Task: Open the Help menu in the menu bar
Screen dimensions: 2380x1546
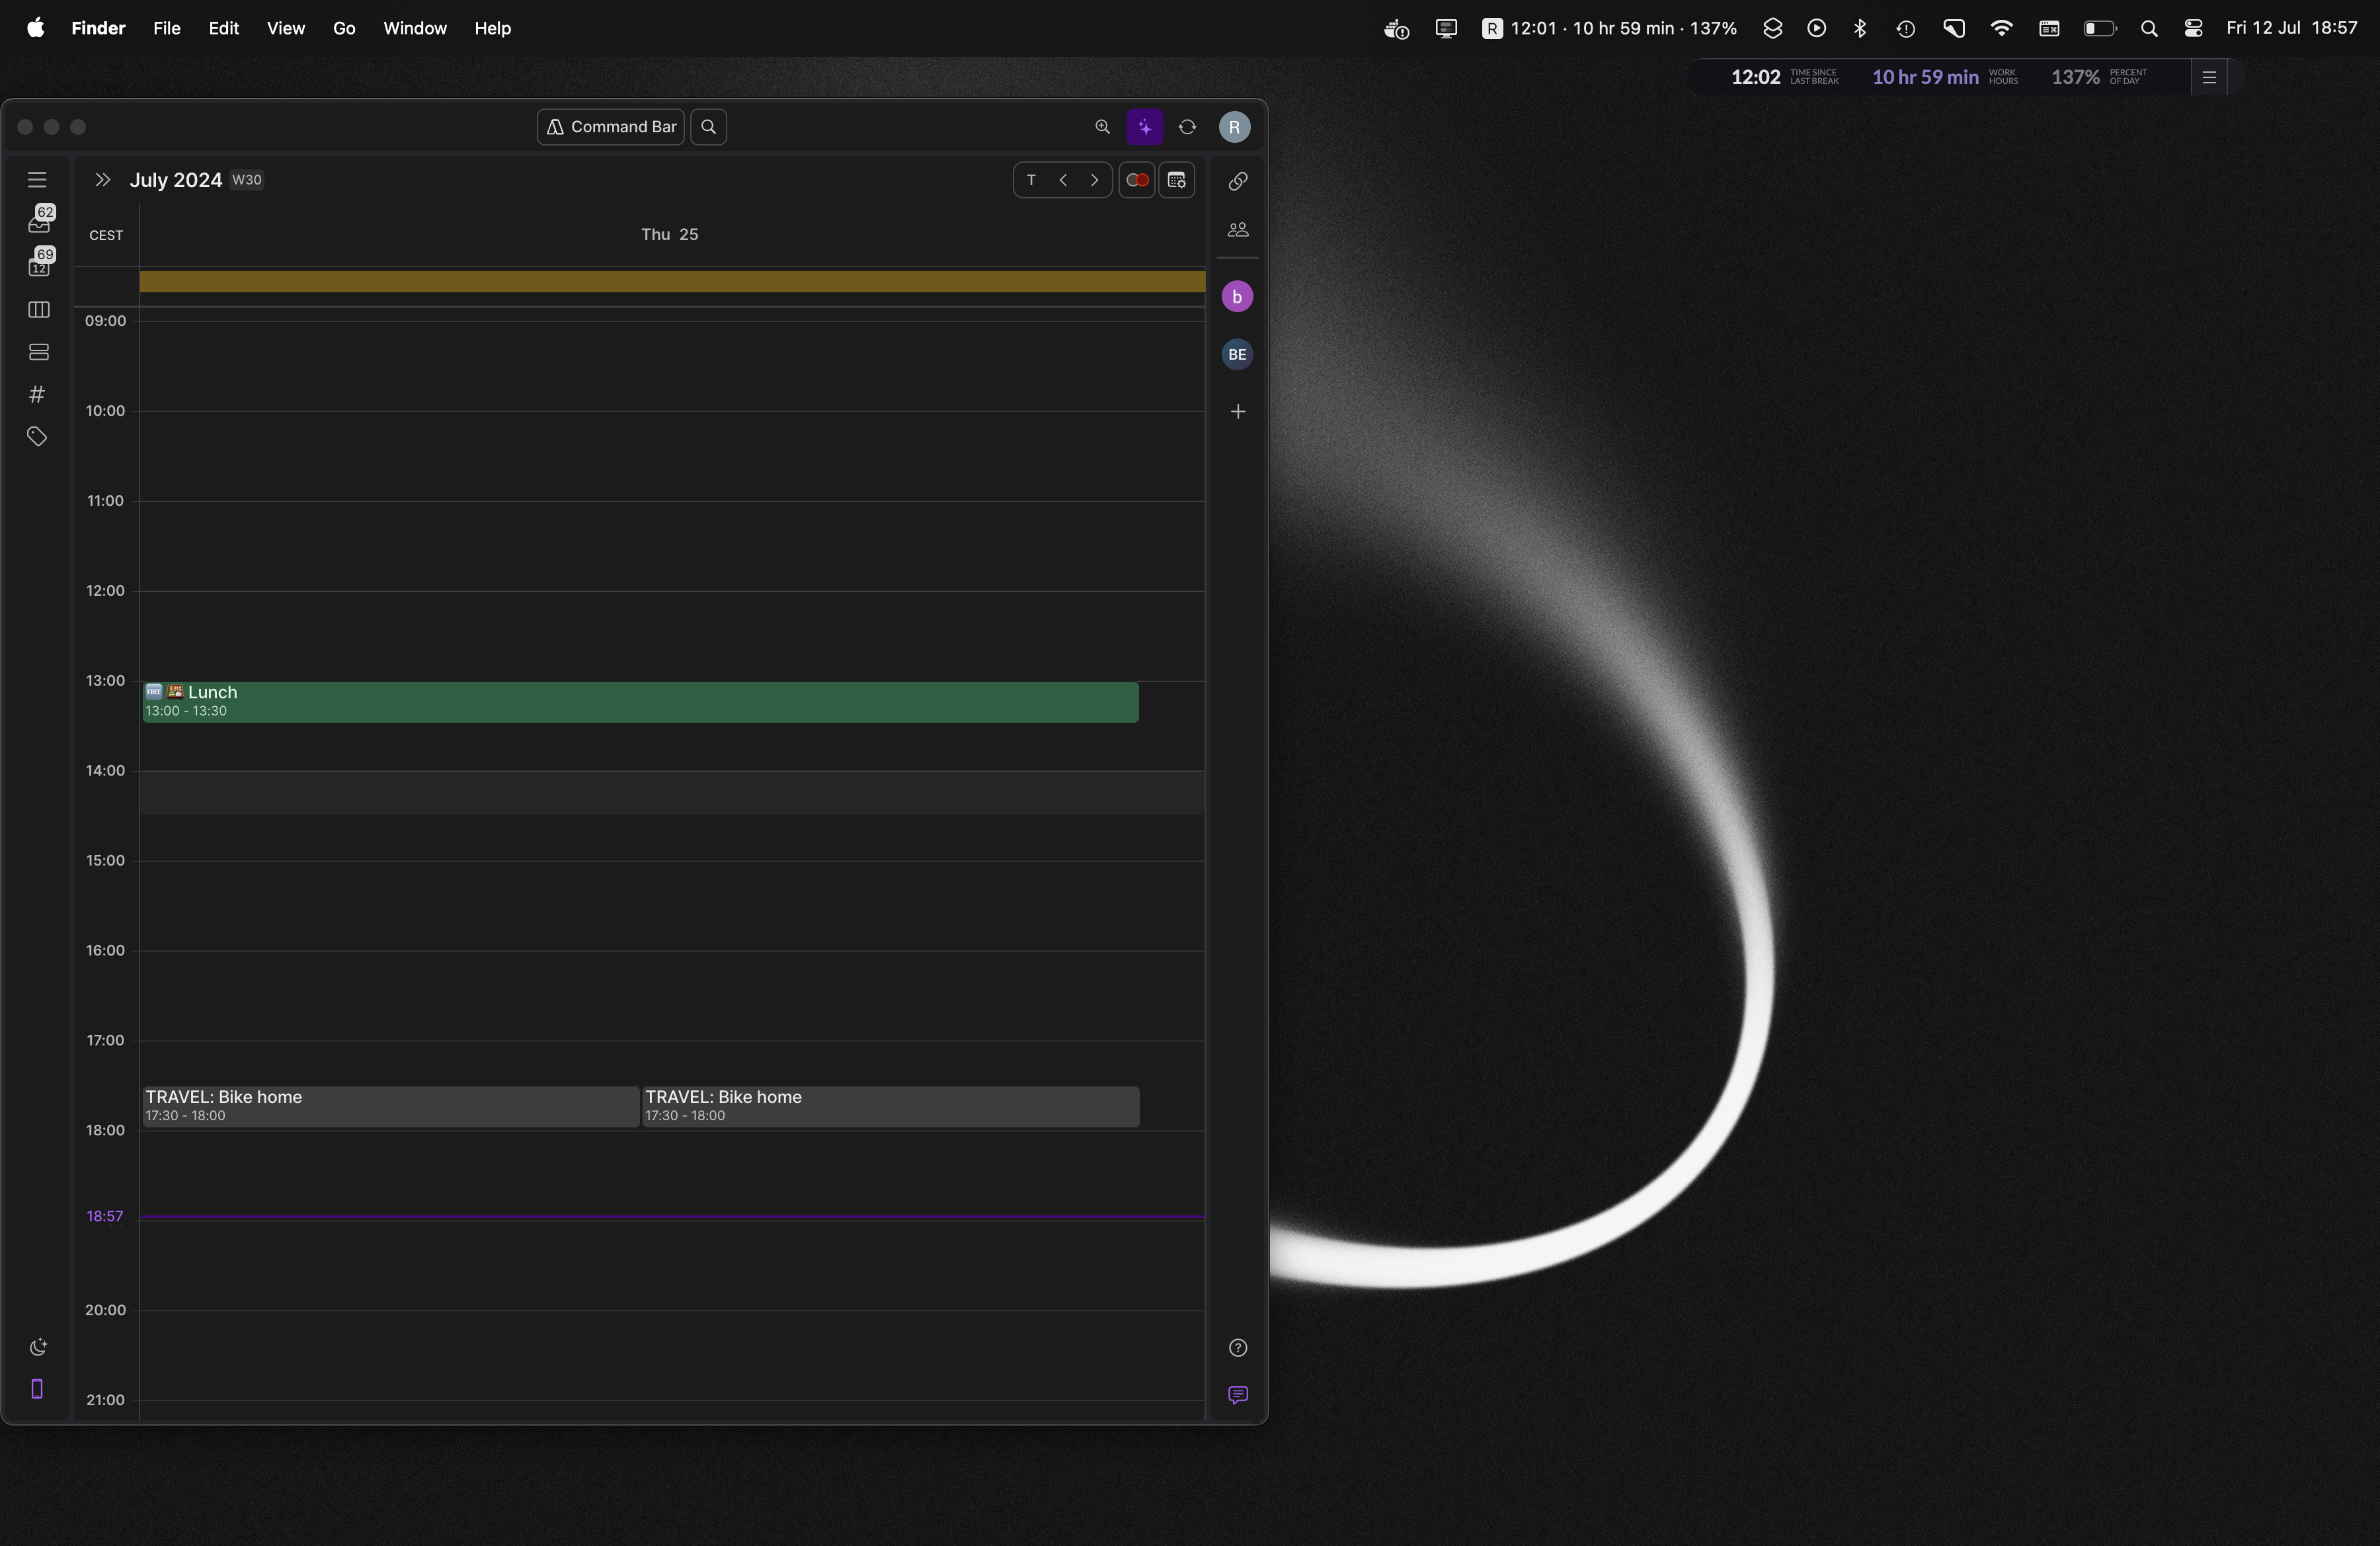Action: [493, 28]
